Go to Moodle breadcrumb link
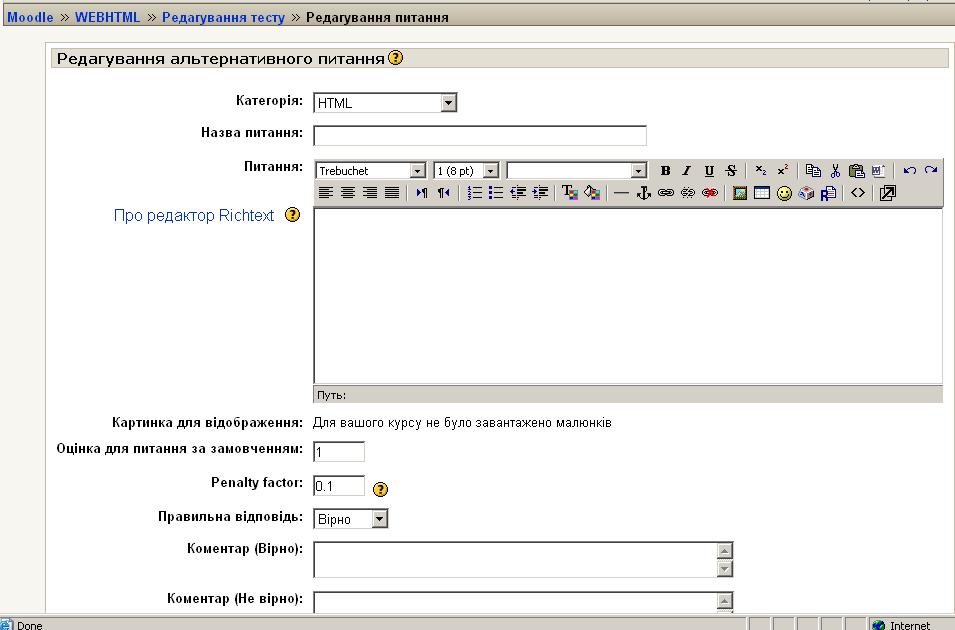Viewport: 955px width, 630px height. coord(30,17)
